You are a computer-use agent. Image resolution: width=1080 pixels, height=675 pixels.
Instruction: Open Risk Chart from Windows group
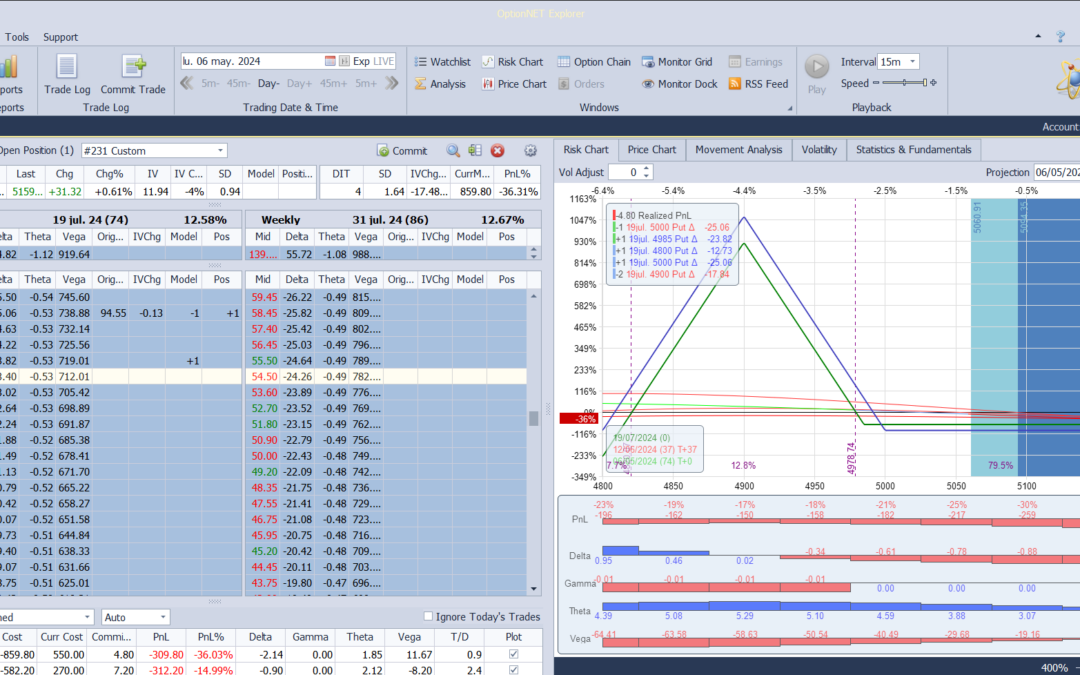pyautogui.click(x=512, y=62)
